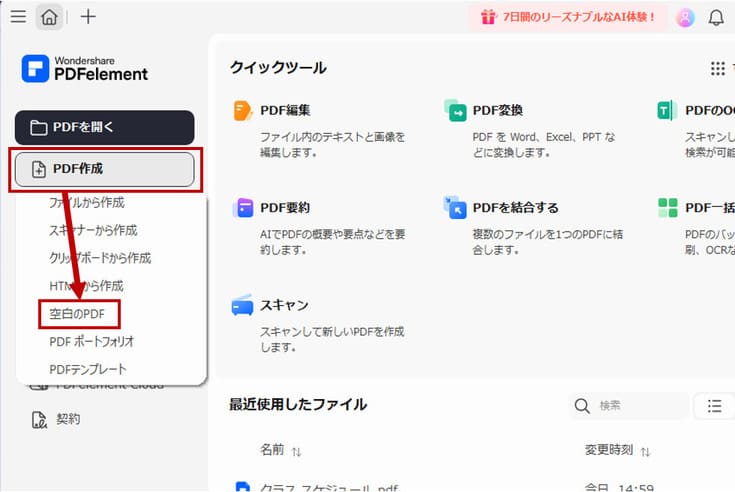Switch to list view icon
The image size is (735, 492).
click(x=714, y=406)
